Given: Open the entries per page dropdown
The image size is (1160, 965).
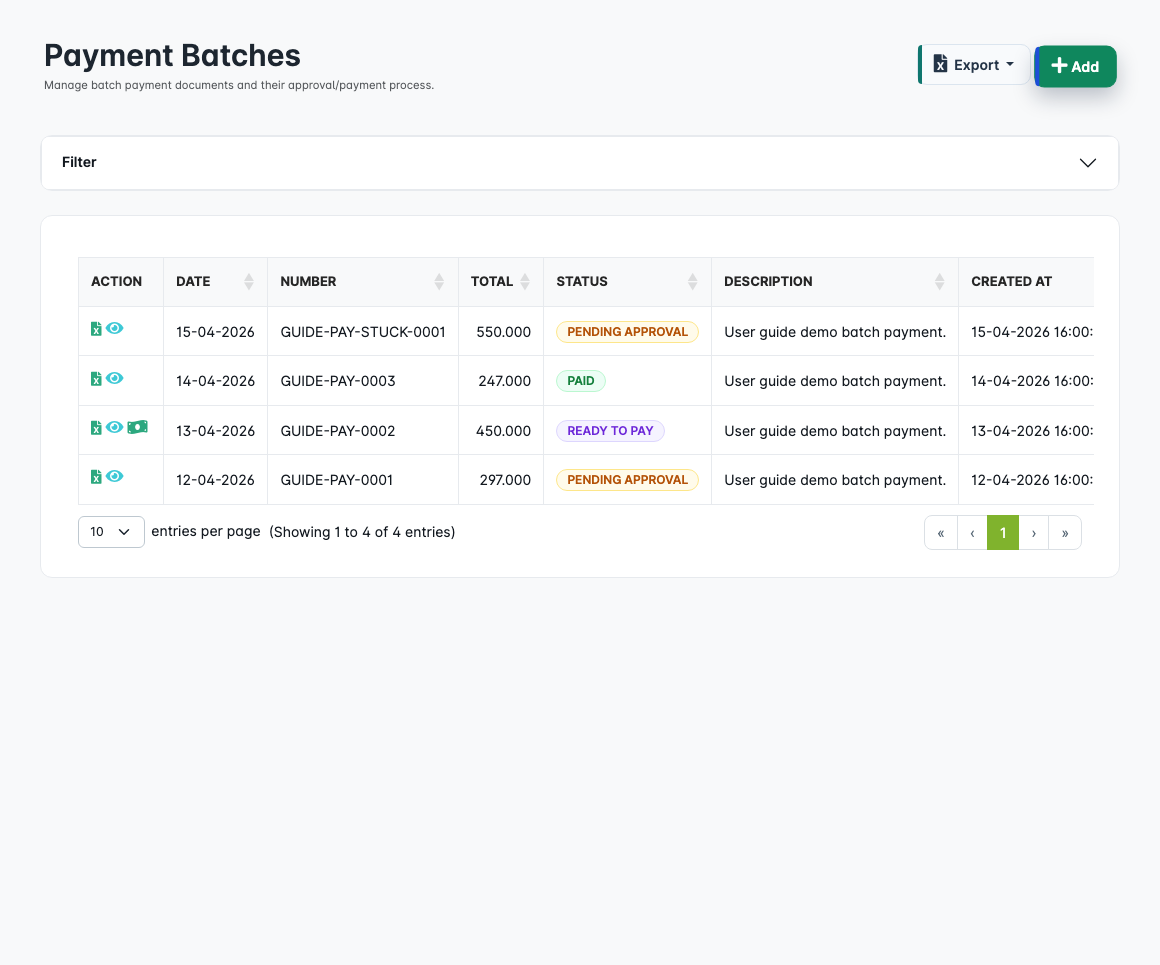Looking at the screenshot, I should pyautogui.click(x=110, y=531).
